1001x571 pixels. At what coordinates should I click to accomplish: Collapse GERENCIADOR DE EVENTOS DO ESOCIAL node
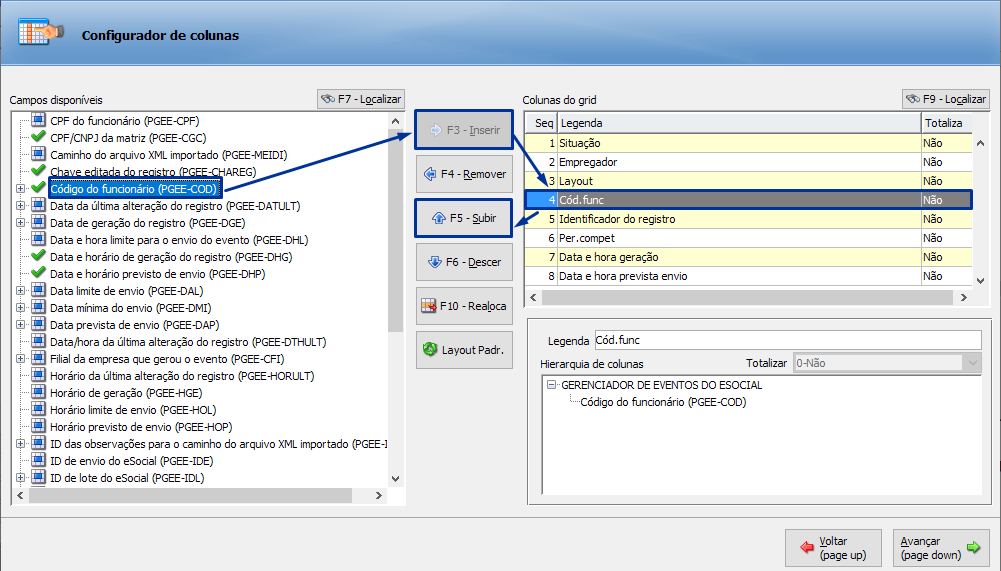click(x=552, y=384)
